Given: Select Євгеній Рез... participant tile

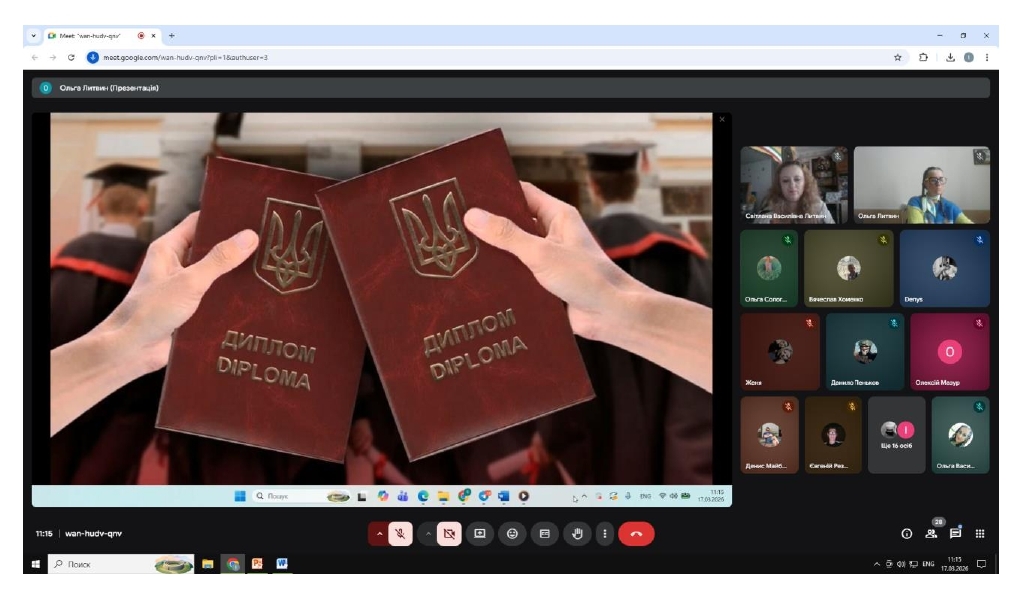Looking at the screenshot, I should click(x=833, y=435).
